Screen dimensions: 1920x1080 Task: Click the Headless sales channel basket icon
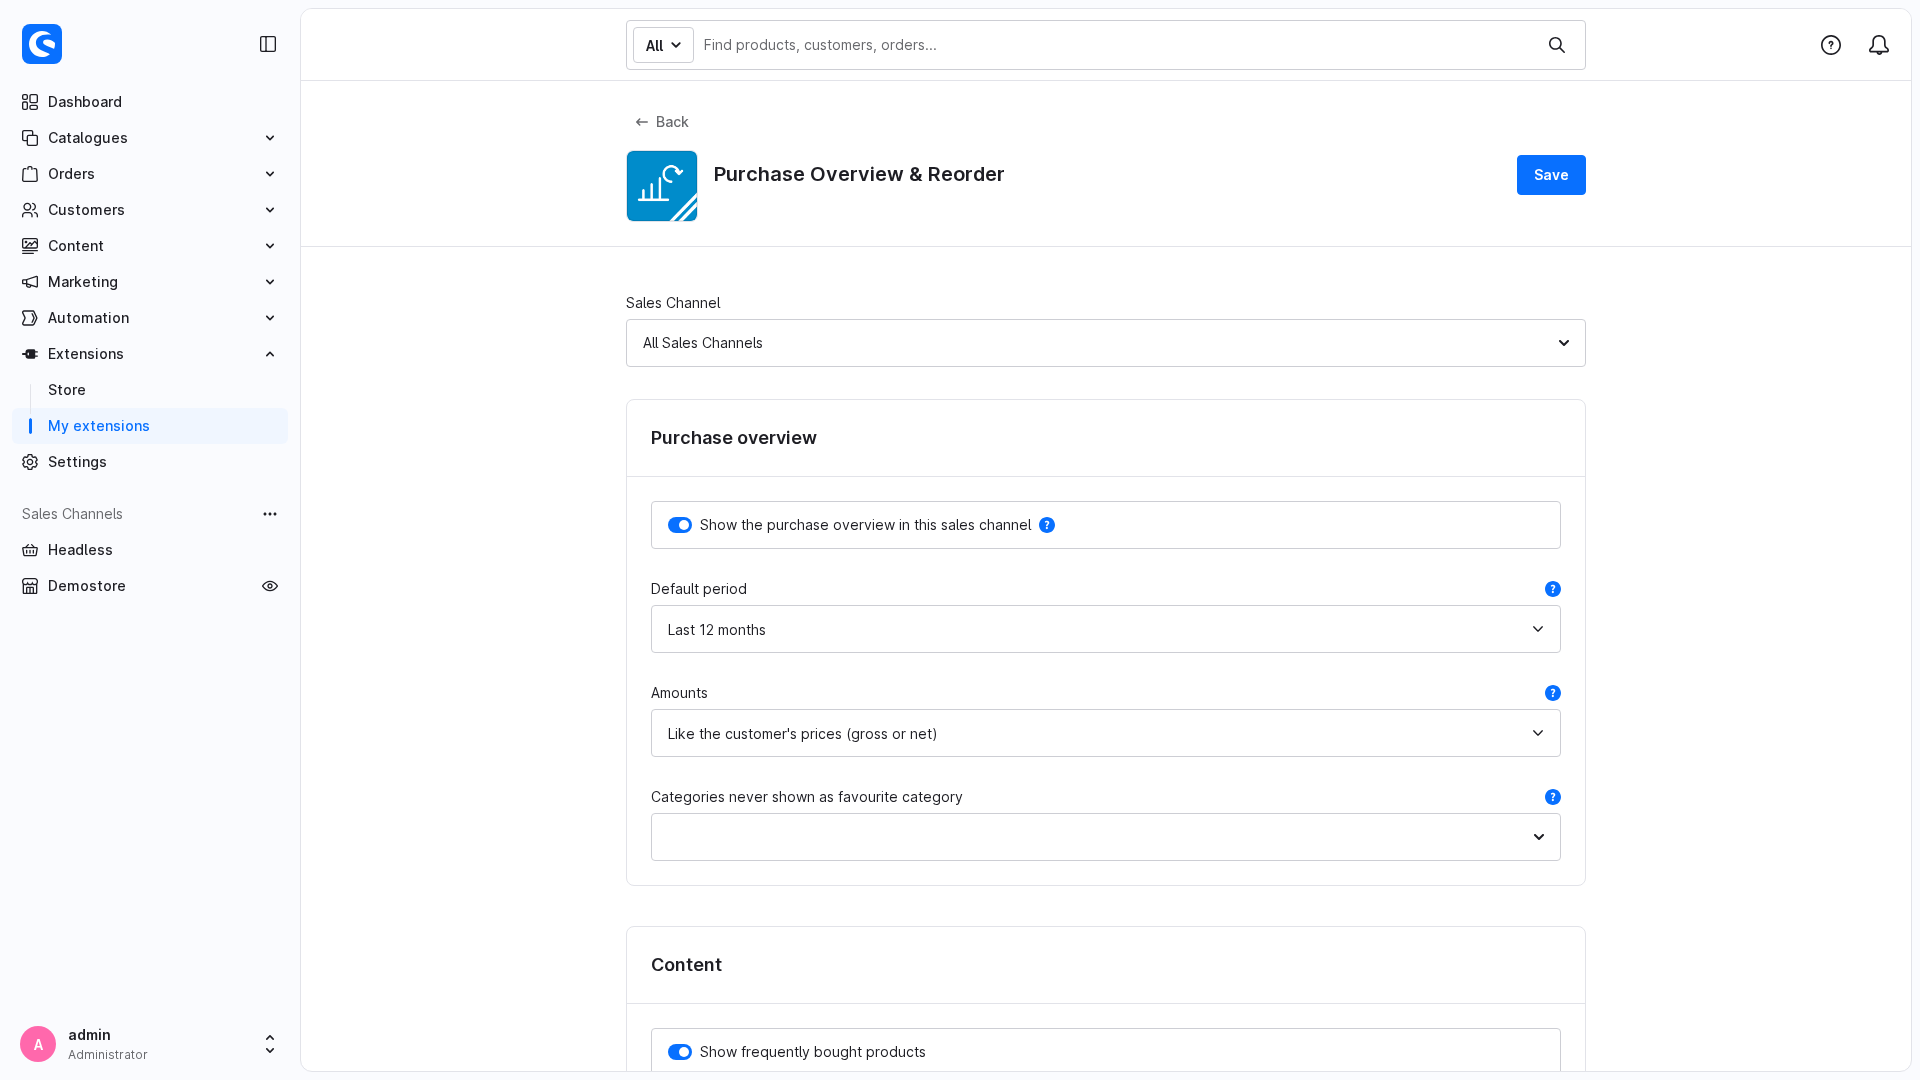30,550
